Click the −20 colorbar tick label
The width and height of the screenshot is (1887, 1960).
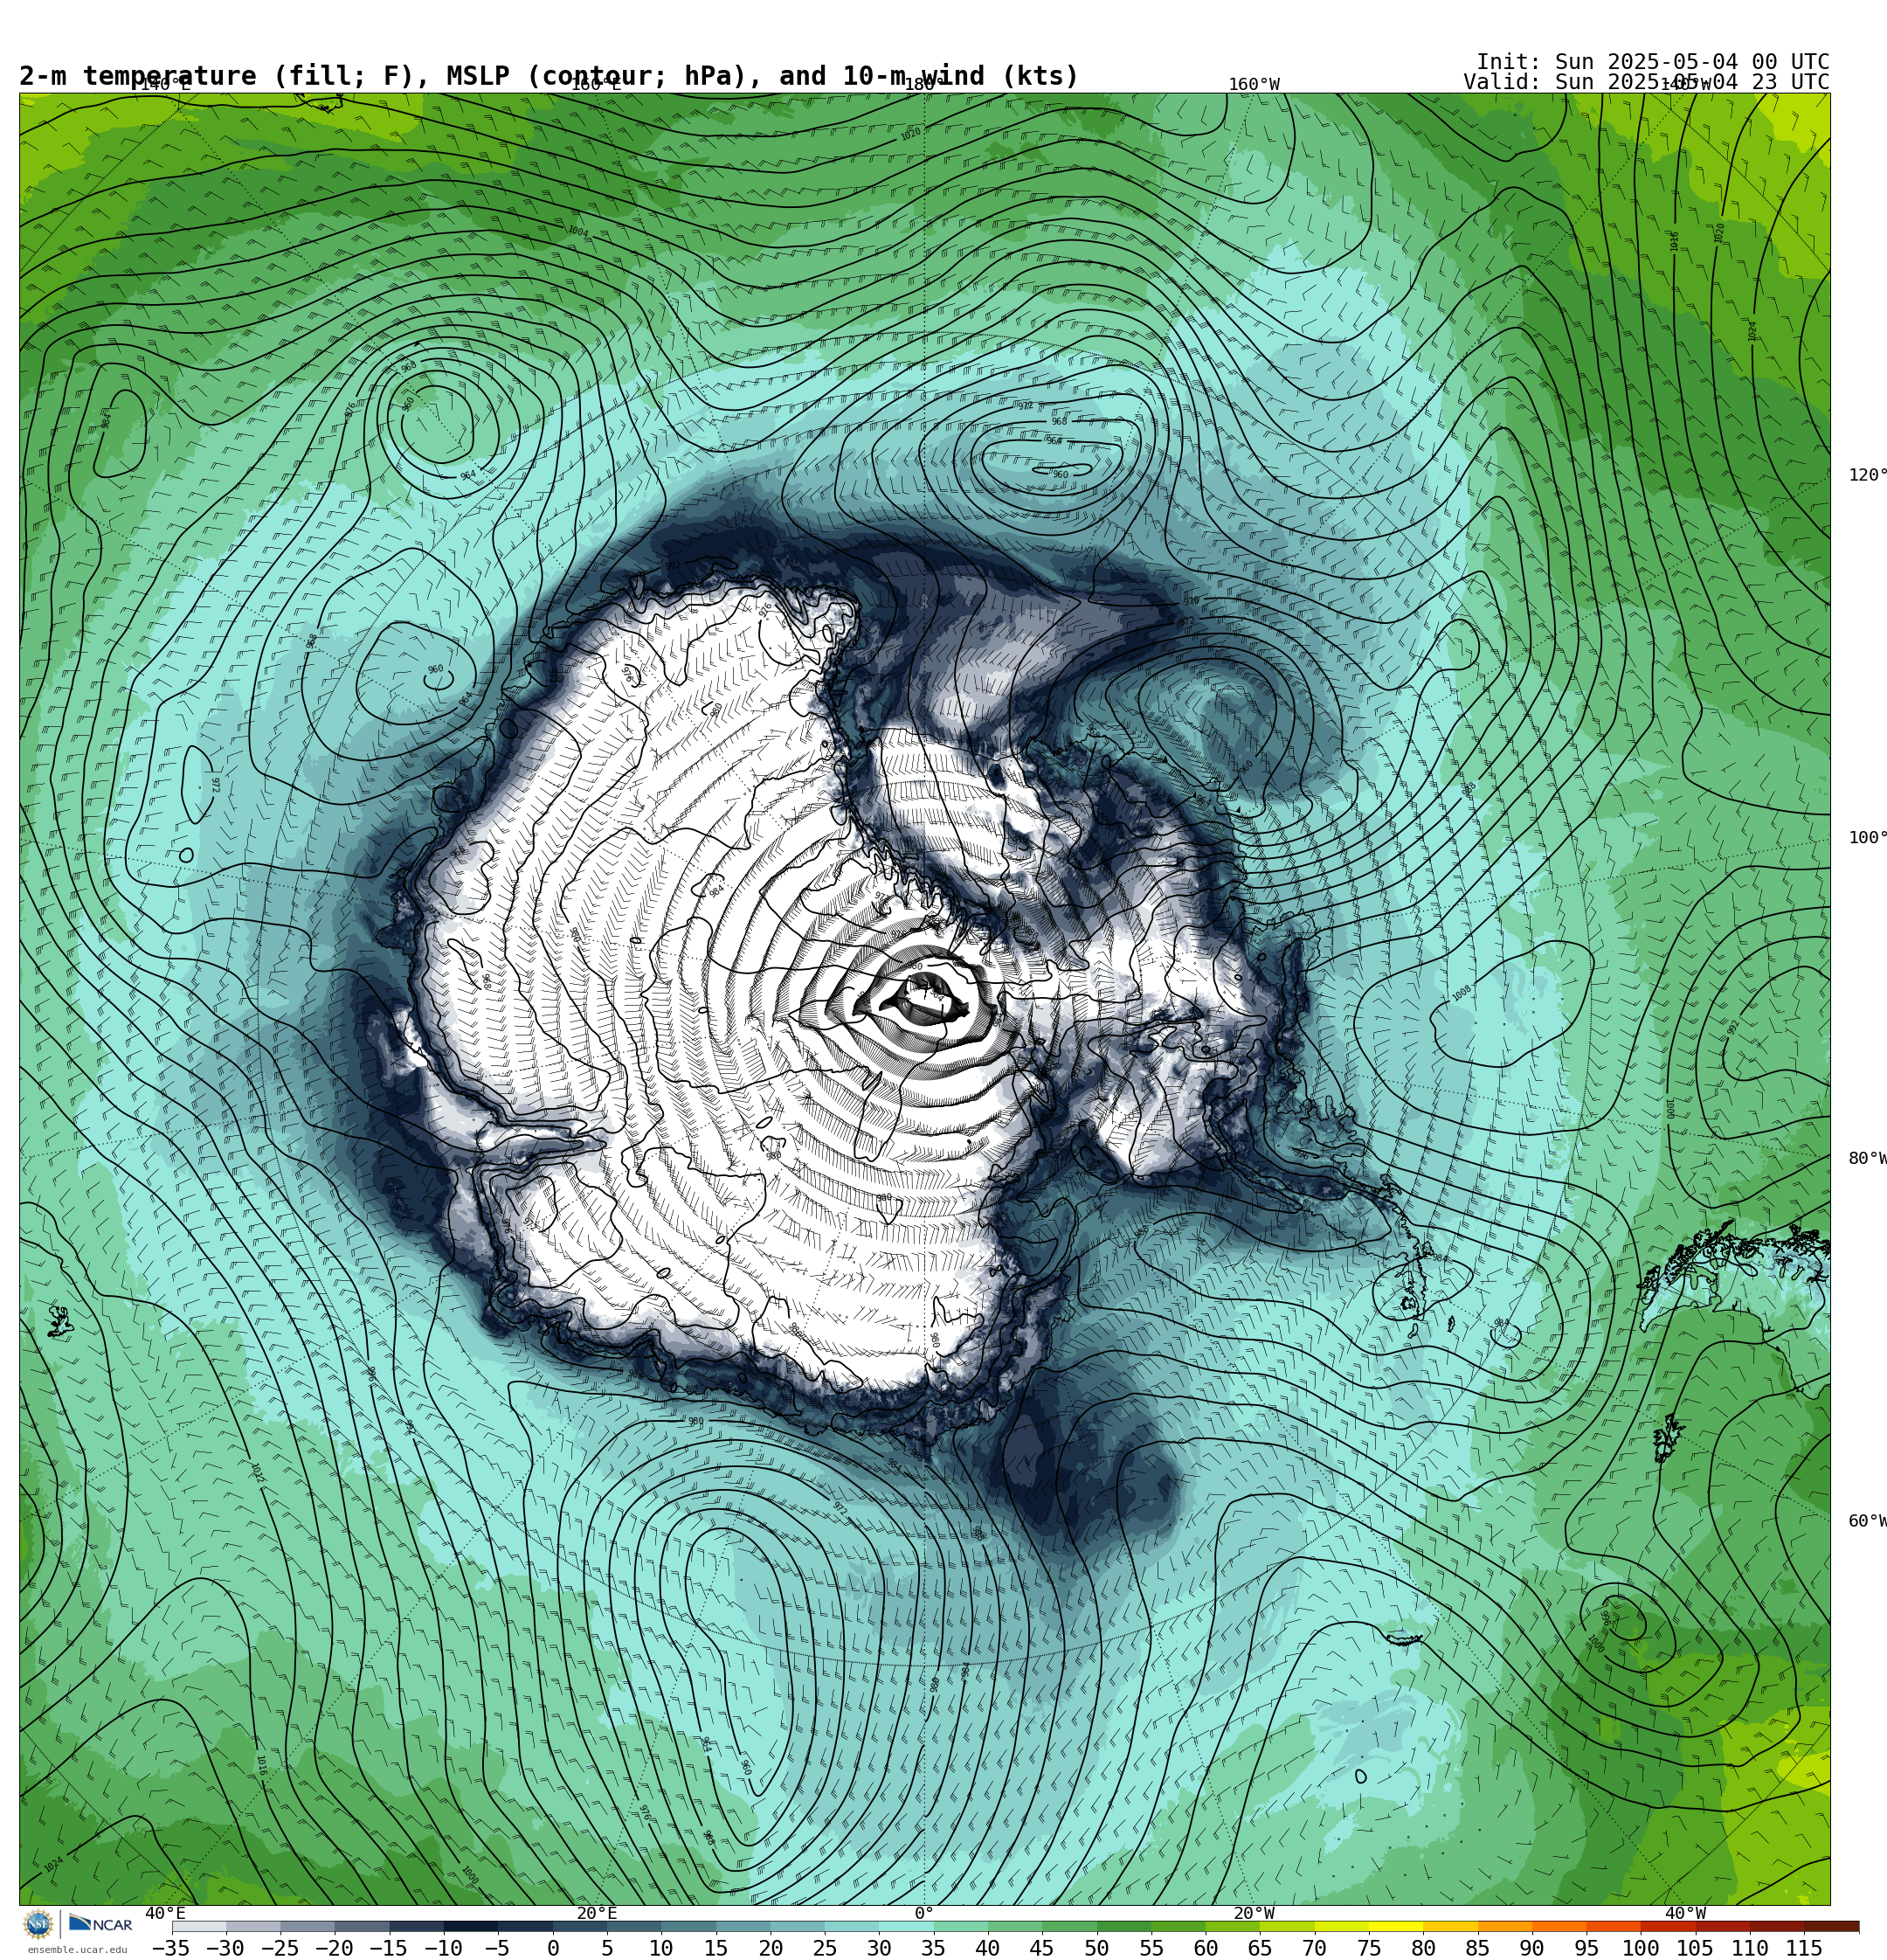coord(334,1948)
